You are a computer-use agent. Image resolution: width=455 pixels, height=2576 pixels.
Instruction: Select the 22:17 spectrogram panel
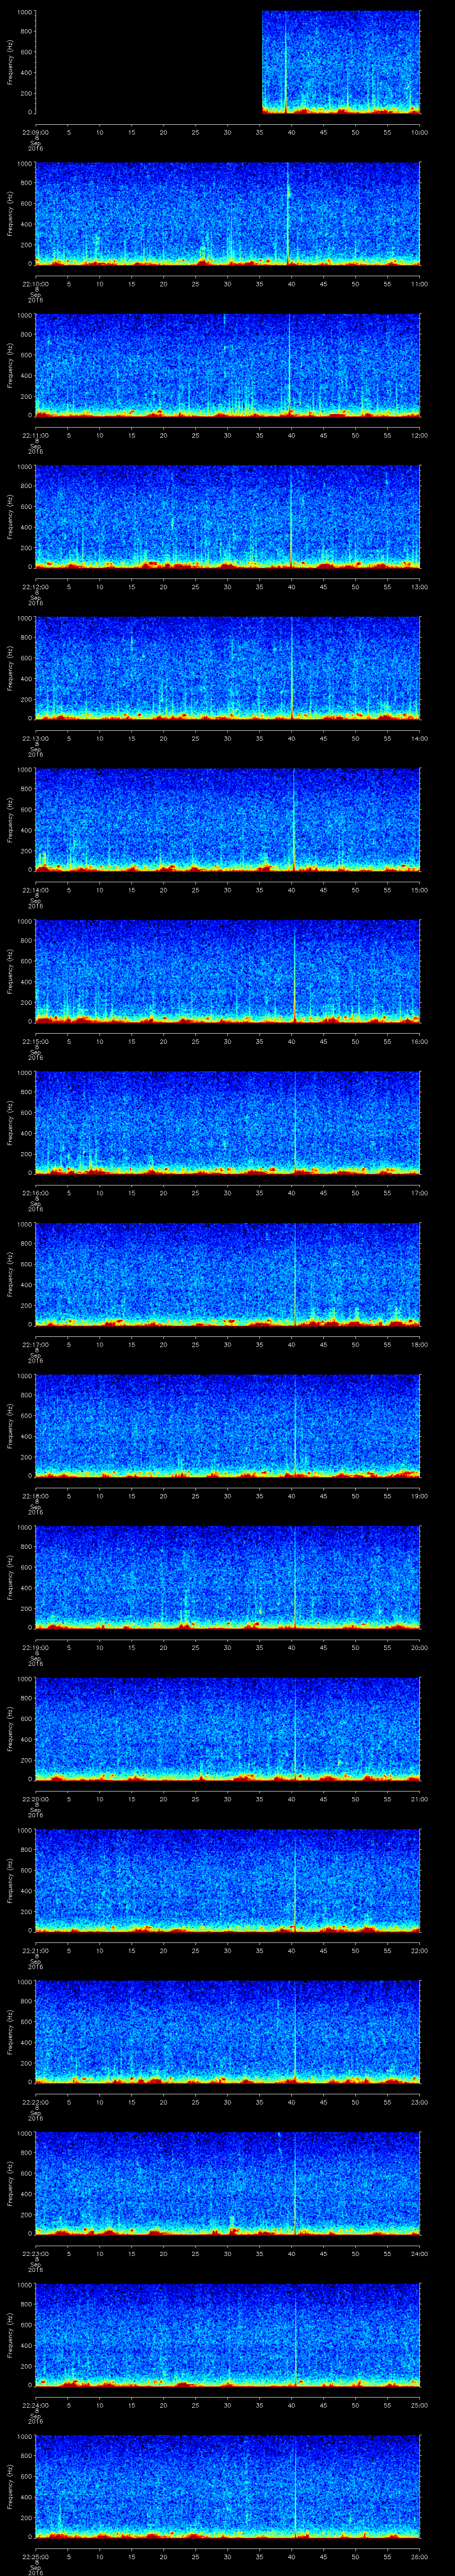click(x=227, y=1274)
